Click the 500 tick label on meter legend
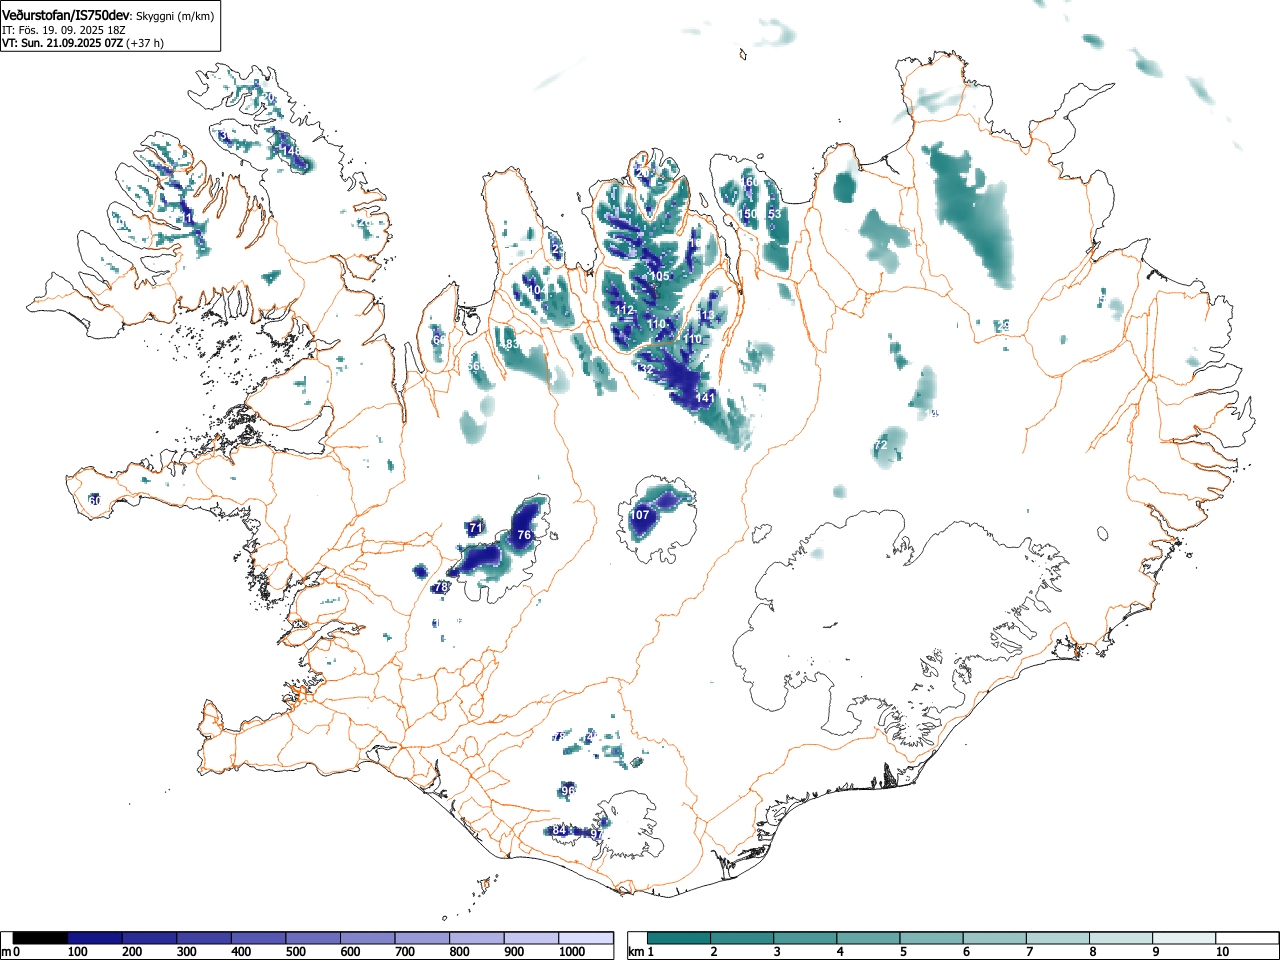The image size is (1280, 960). pyautogui.click(x=295, y=953)
